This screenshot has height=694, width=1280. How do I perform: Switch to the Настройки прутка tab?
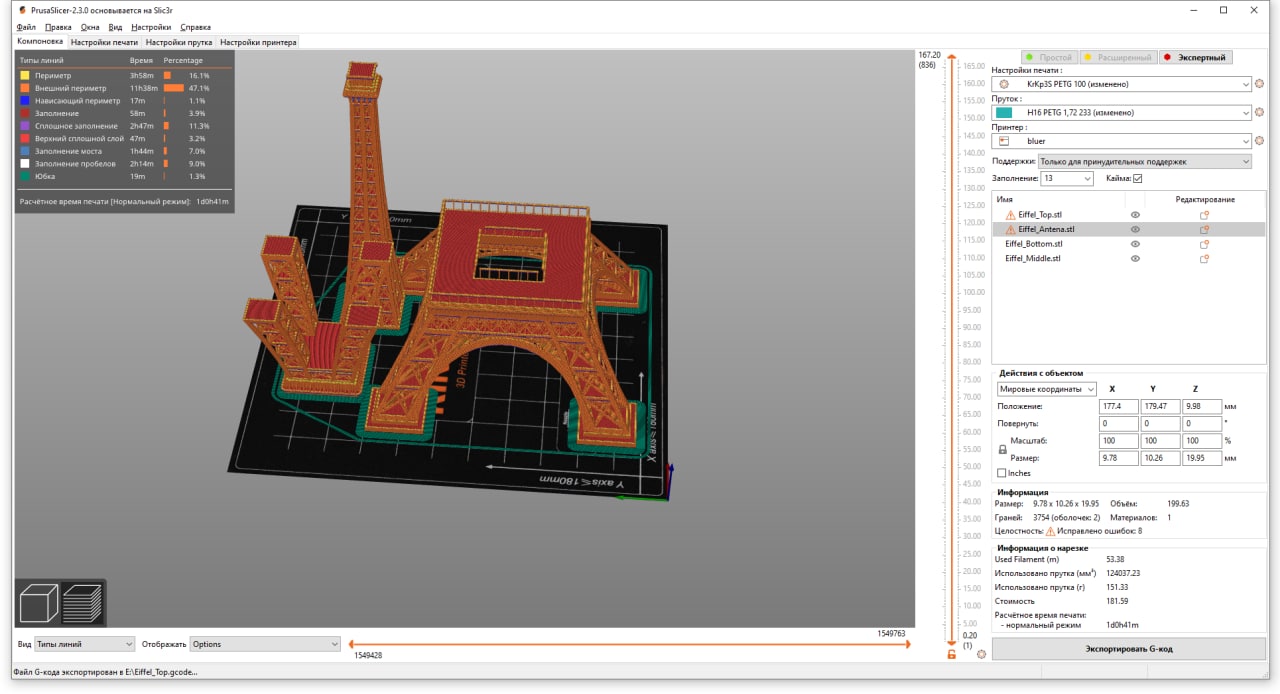[x=179, y=42]
